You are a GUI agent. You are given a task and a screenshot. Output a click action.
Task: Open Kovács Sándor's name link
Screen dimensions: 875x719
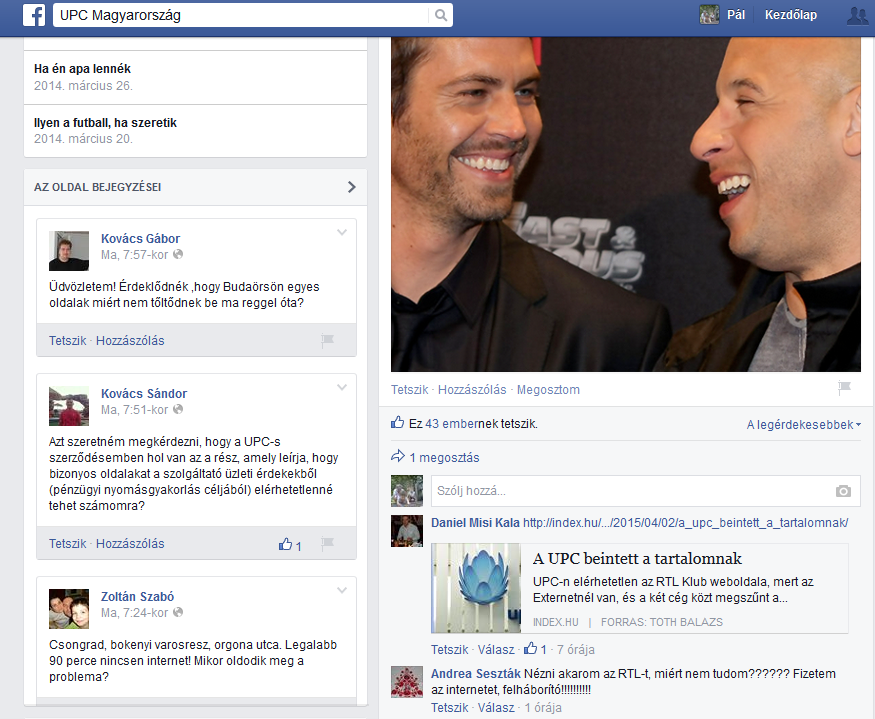(144, 394)
